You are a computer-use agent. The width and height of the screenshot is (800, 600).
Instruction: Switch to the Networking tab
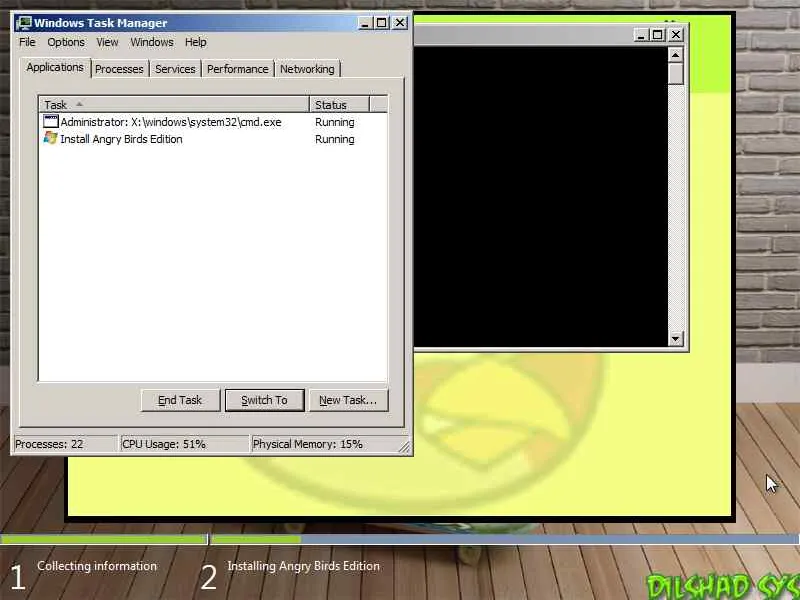pos(307,69)
